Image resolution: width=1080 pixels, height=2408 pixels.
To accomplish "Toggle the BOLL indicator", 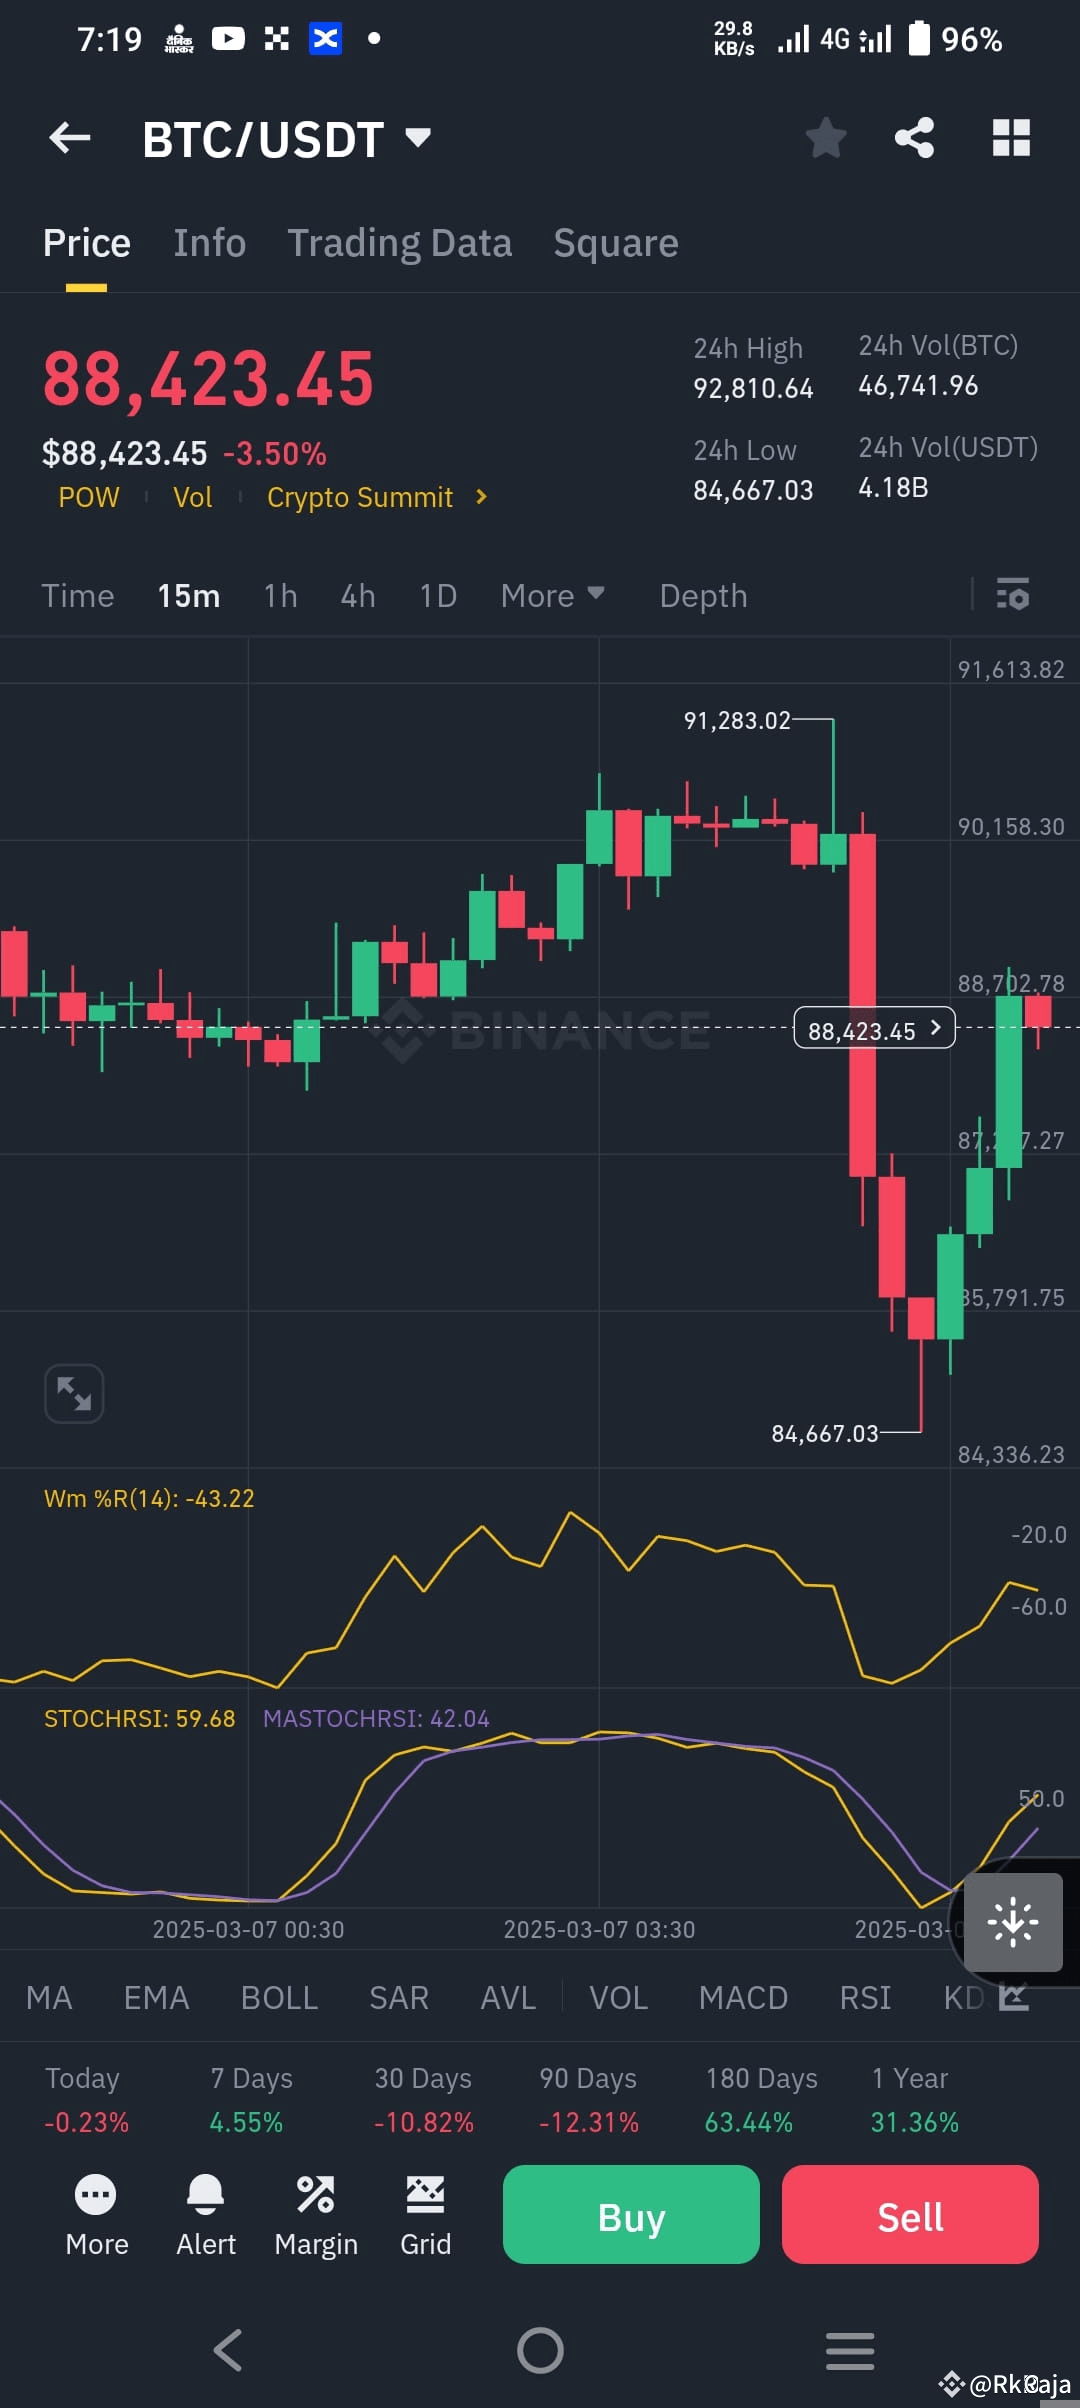I will (x=279, y=1997).
